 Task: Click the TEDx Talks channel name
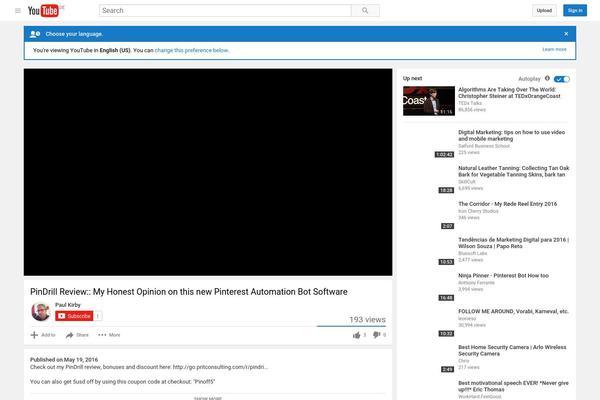[470, 103]
